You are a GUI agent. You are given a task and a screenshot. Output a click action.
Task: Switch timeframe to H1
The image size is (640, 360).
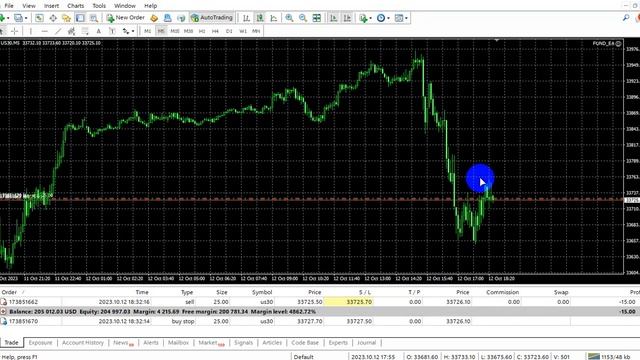tap(202, 31)
